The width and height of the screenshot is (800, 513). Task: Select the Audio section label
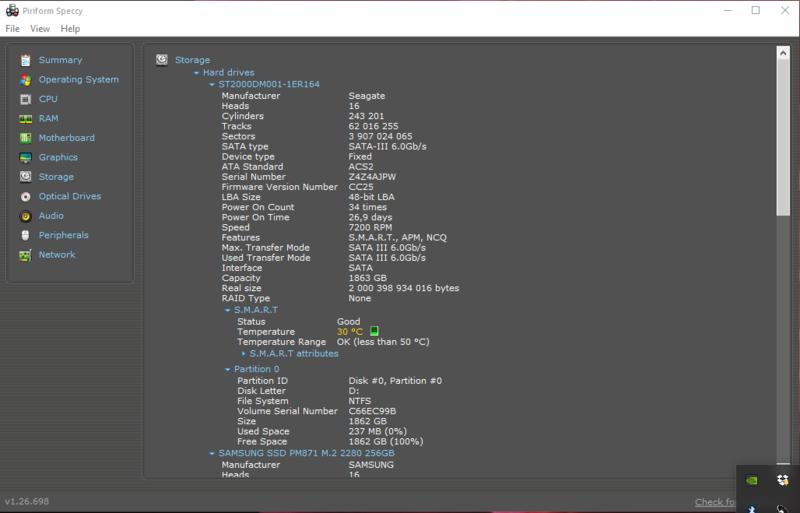[51, 215]
